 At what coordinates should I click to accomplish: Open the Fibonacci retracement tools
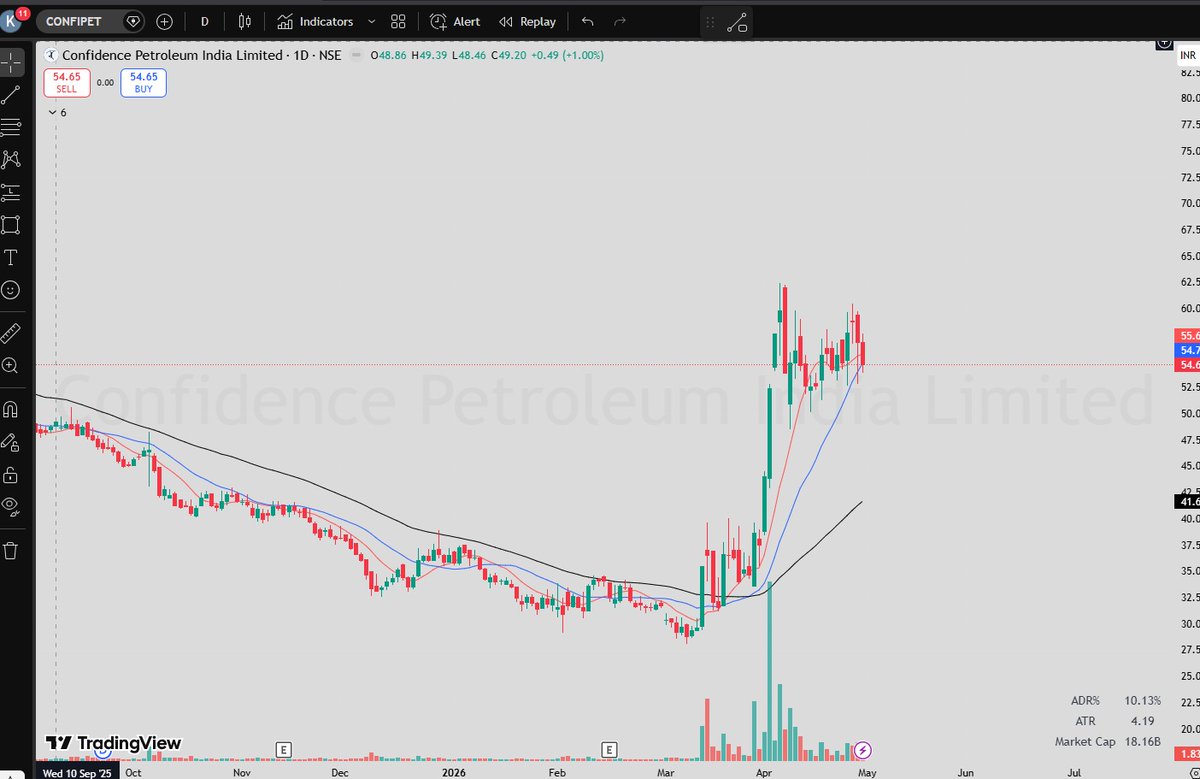click(11, 127)
